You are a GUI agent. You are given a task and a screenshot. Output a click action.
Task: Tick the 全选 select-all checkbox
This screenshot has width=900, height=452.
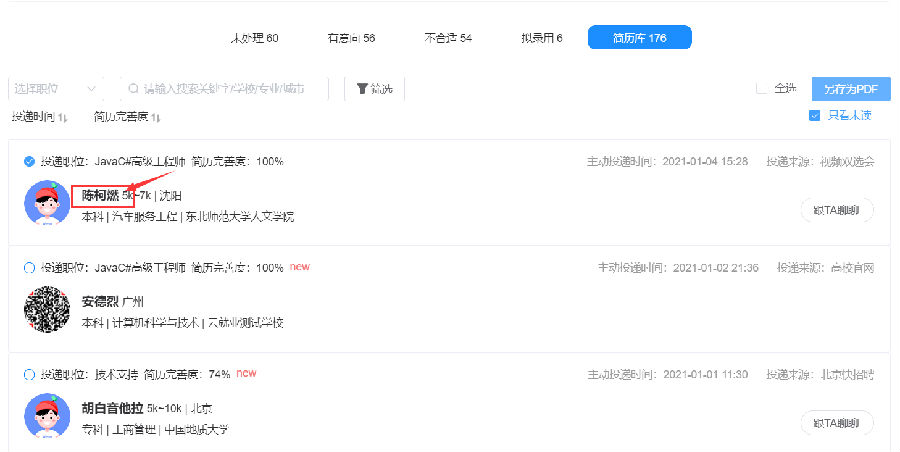tap(762, 88)
